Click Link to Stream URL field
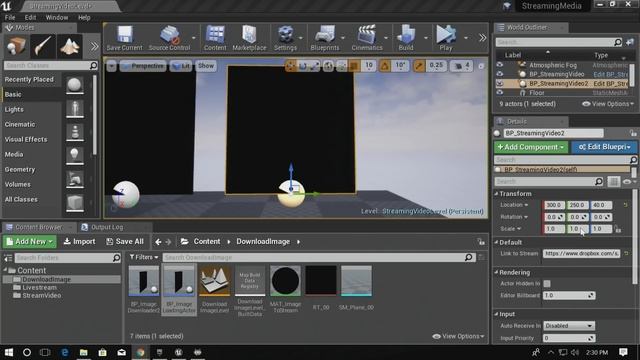The height and width of the screenshot is (360, 640). pyautogui.click(x=581, y=253)
